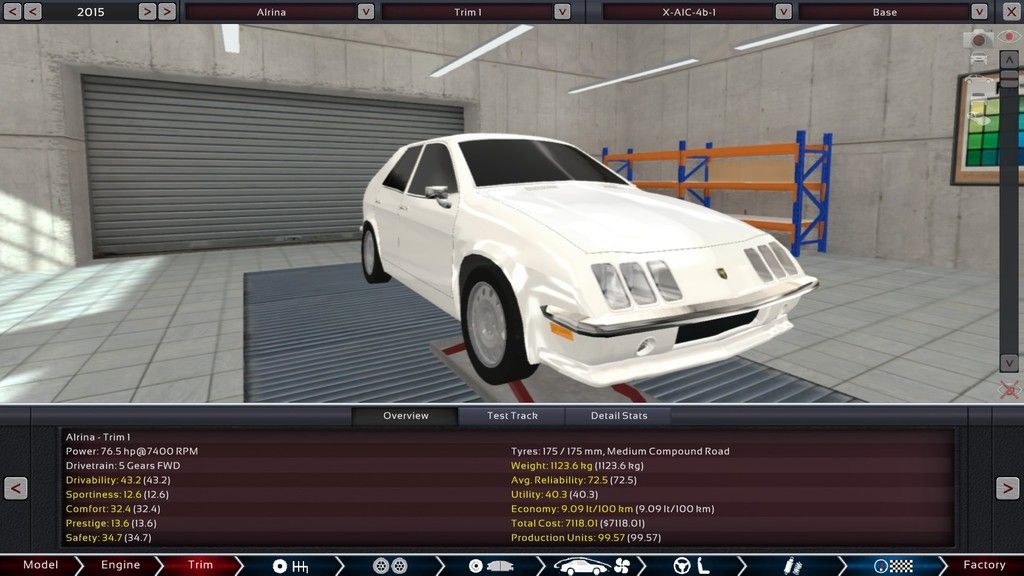Select the 'Prestige: 13.6' stat

click(111, 523)
